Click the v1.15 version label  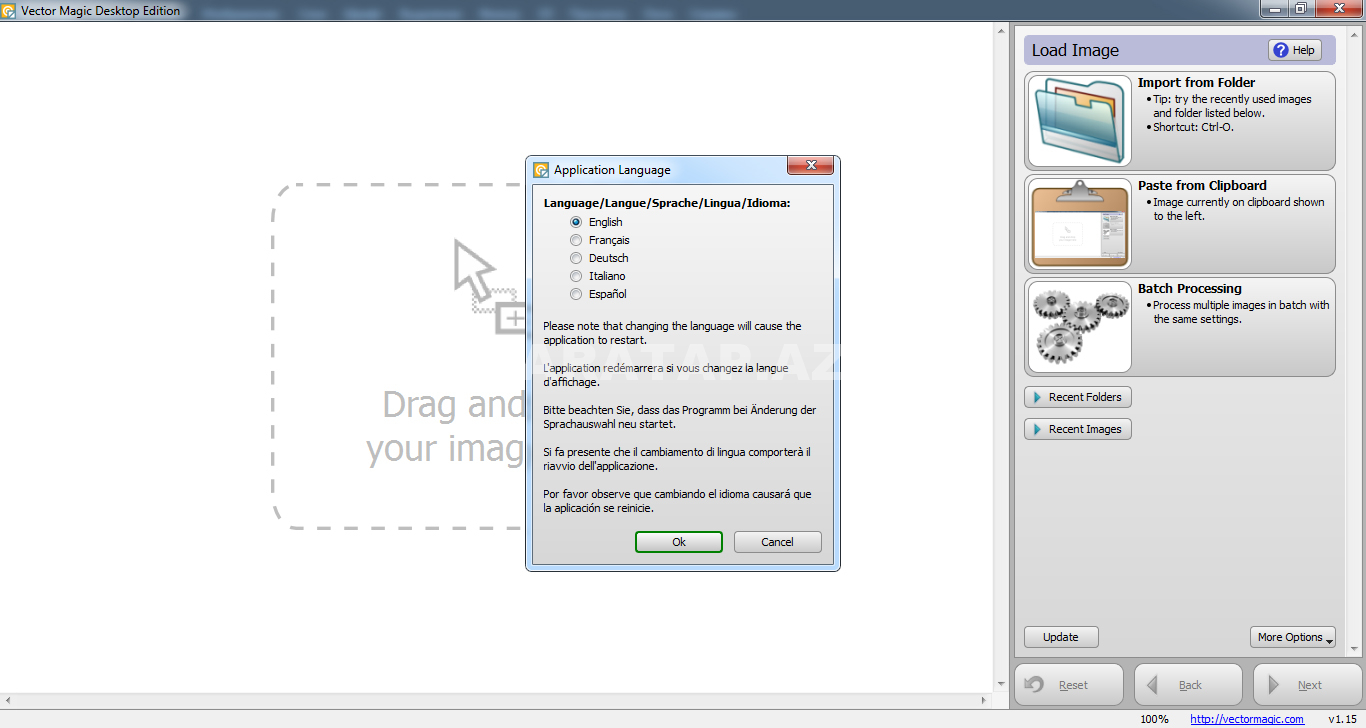[1342, 719]
